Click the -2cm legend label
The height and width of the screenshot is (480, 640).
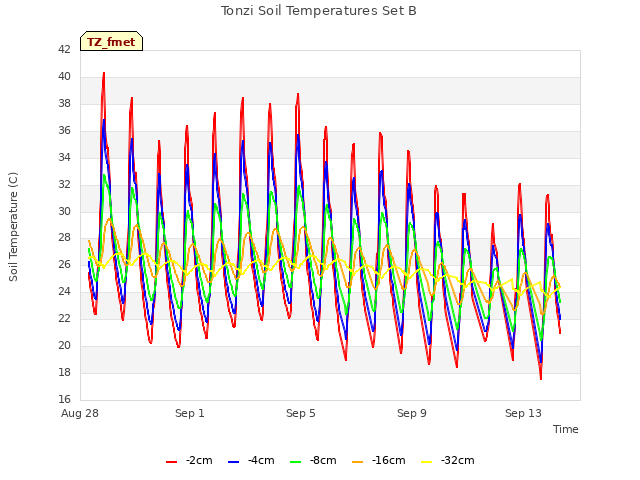[199, 460]
